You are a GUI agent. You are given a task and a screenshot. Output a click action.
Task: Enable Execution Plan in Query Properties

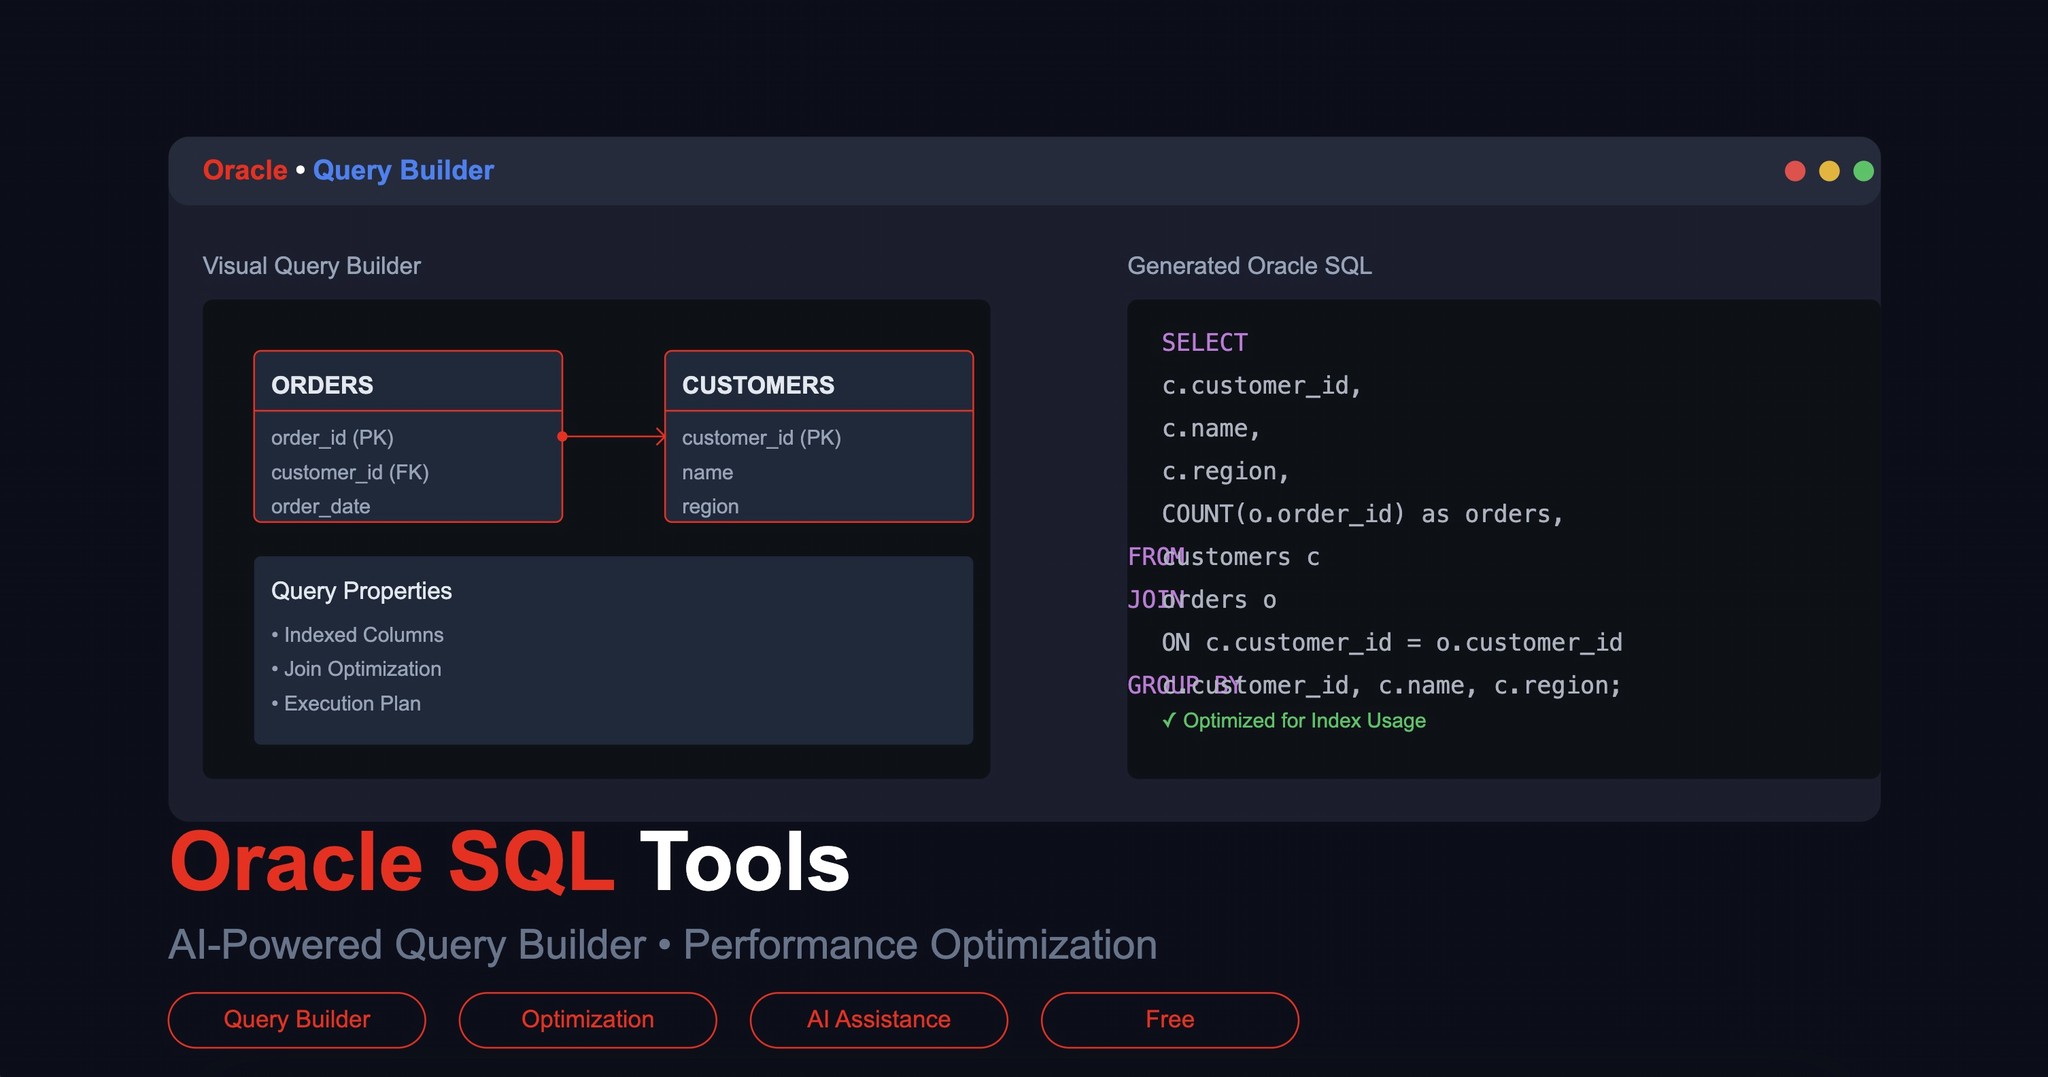[349, 703]
